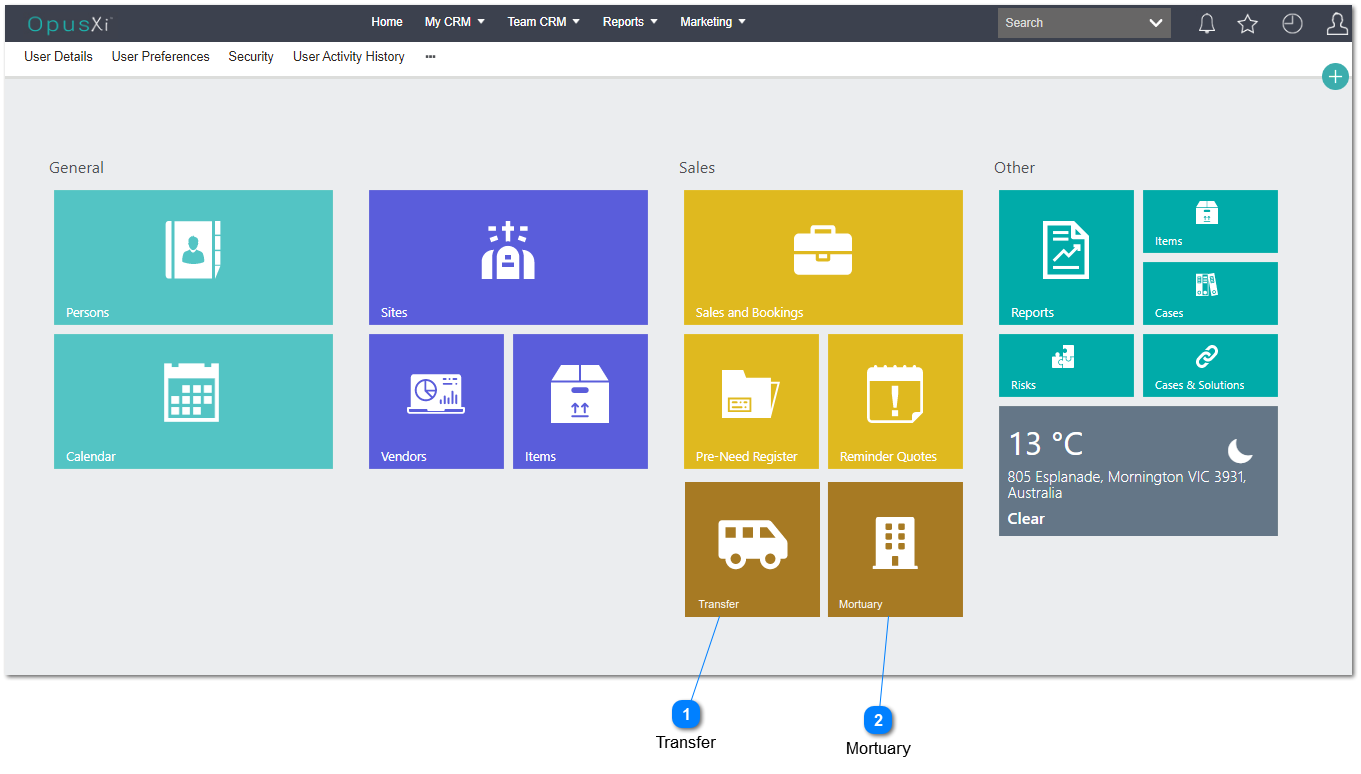Click the favorites star icon
Image resolution: width=1361 pixels, height=774 pixels.
(x=1247, y=23)
